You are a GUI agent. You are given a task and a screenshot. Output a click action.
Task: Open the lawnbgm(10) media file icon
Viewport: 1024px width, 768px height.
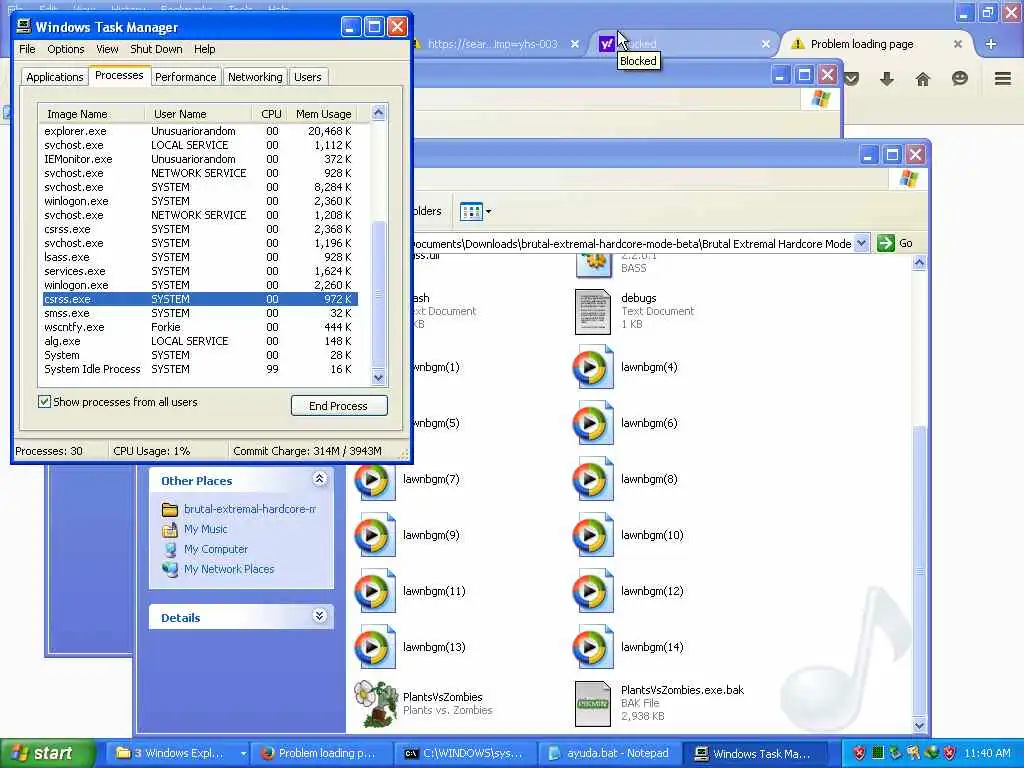click(592, 536)
